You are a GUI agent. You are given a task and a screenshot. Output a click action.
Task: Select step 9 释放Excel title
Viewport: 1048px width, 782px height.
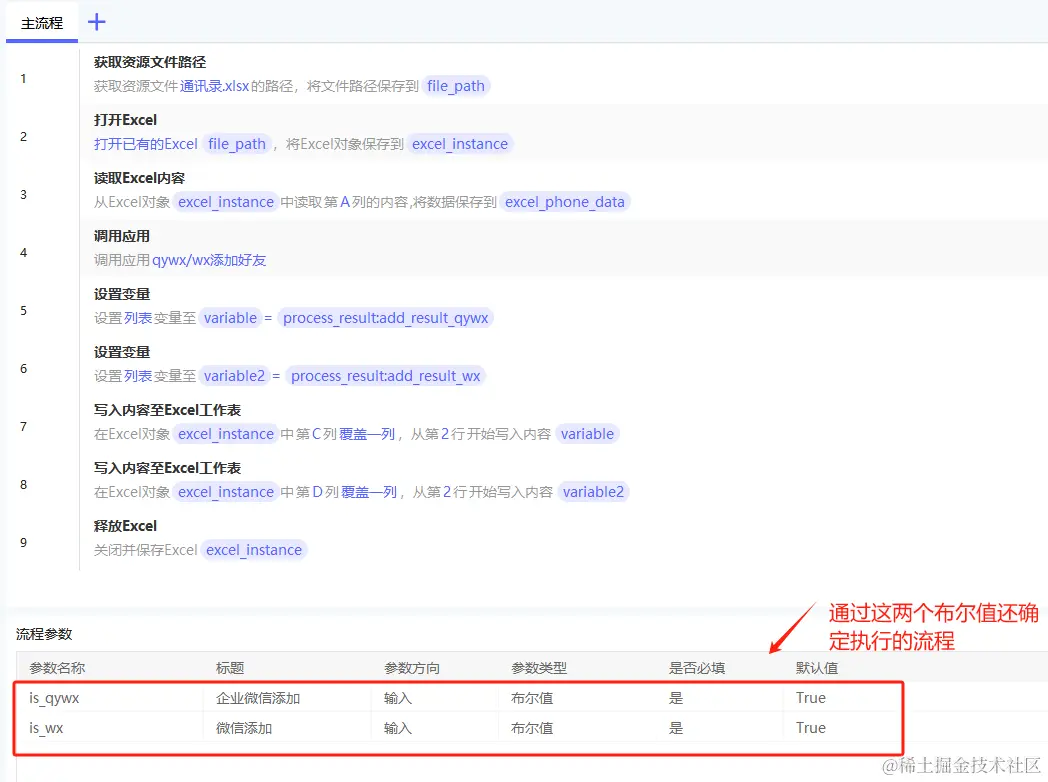[x=125, y=527]
